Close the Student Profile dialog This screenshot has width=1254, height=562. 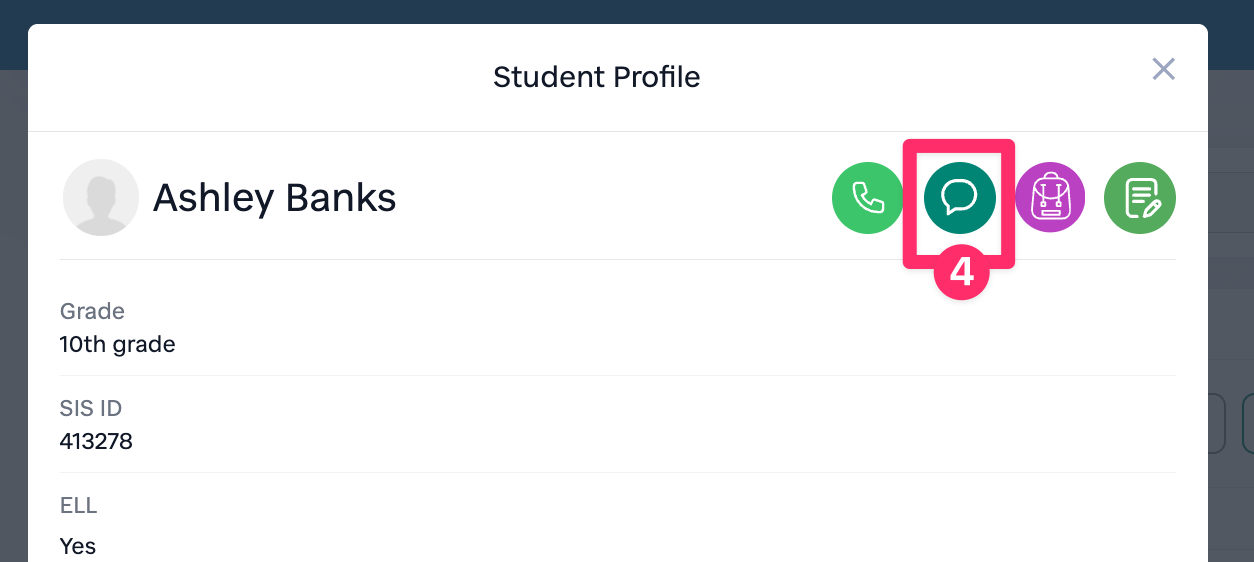click(x=1163, y=69)
